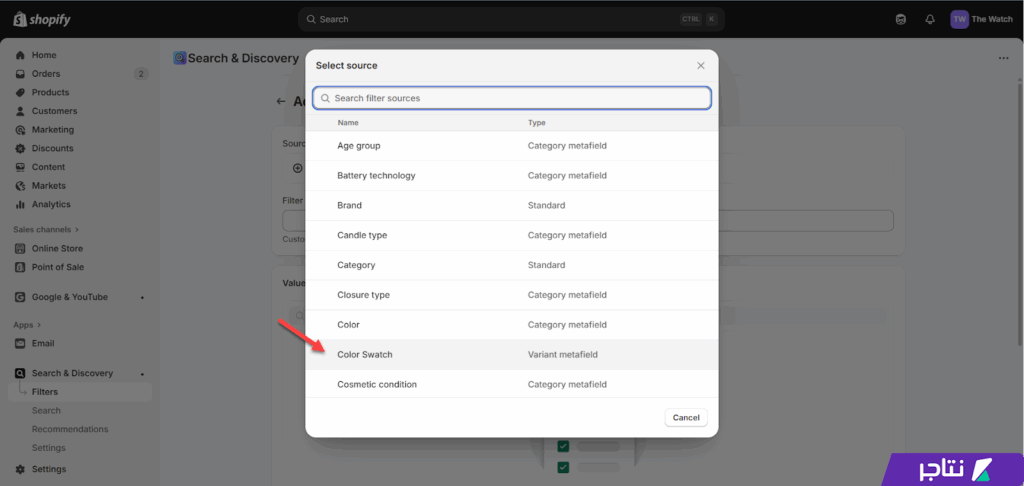Click the Settings gear icon
Screen dimensions: 1024x486
click(20, 469)
